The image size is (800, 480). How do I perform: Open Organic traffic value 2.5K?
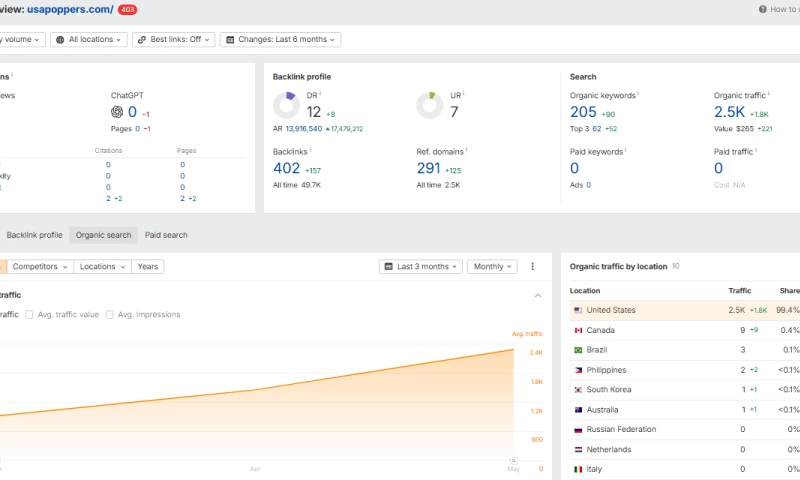(729, 112)
